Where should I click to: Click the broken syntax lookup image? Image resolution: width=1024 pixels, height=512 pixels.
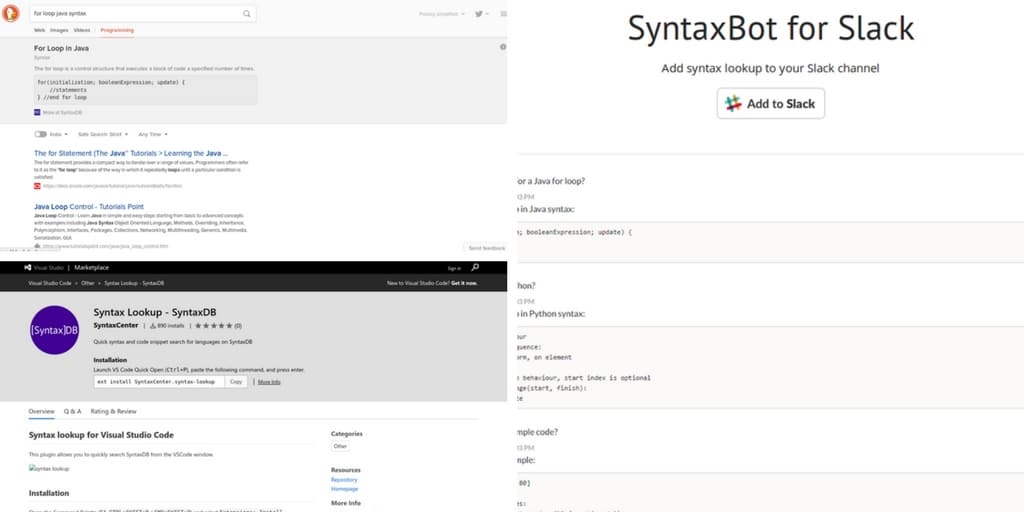tap(49, 468)
